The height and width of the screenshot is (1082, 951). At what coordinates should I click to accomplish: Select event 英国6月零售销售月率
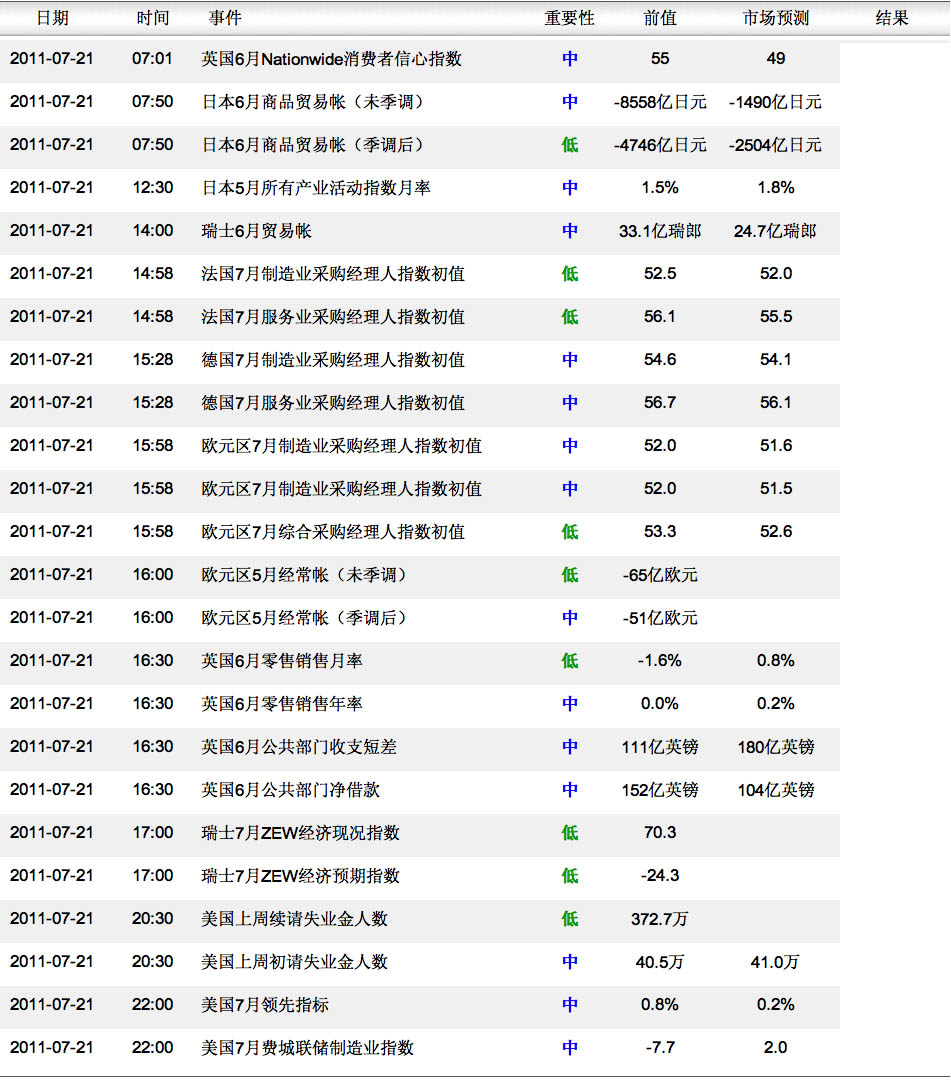click(x=282, y=660)
